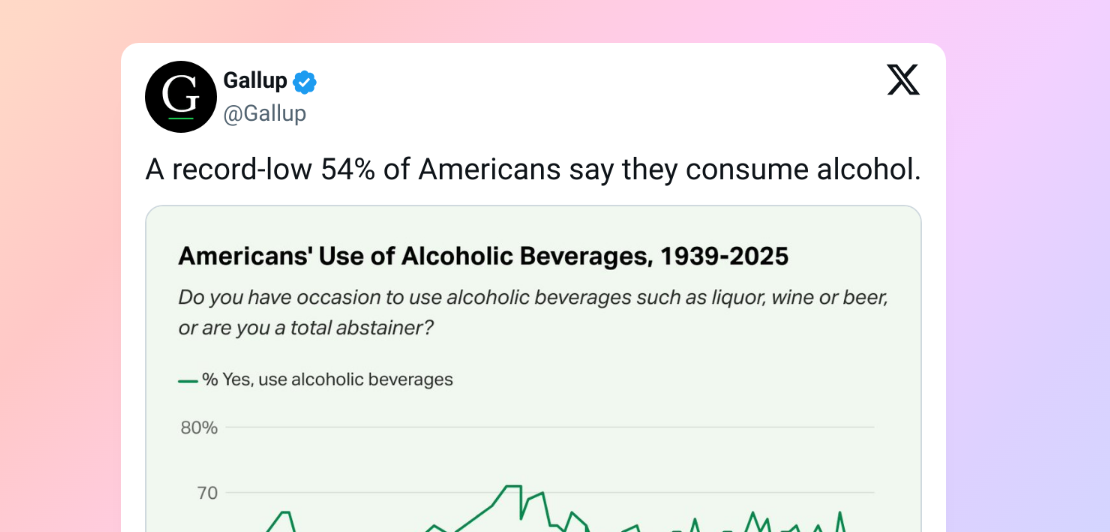The width and height of the screenshot is (1110, 532).
Task: Click the 70 axis label
Action: pyautogui.click(x=207, y=492)
